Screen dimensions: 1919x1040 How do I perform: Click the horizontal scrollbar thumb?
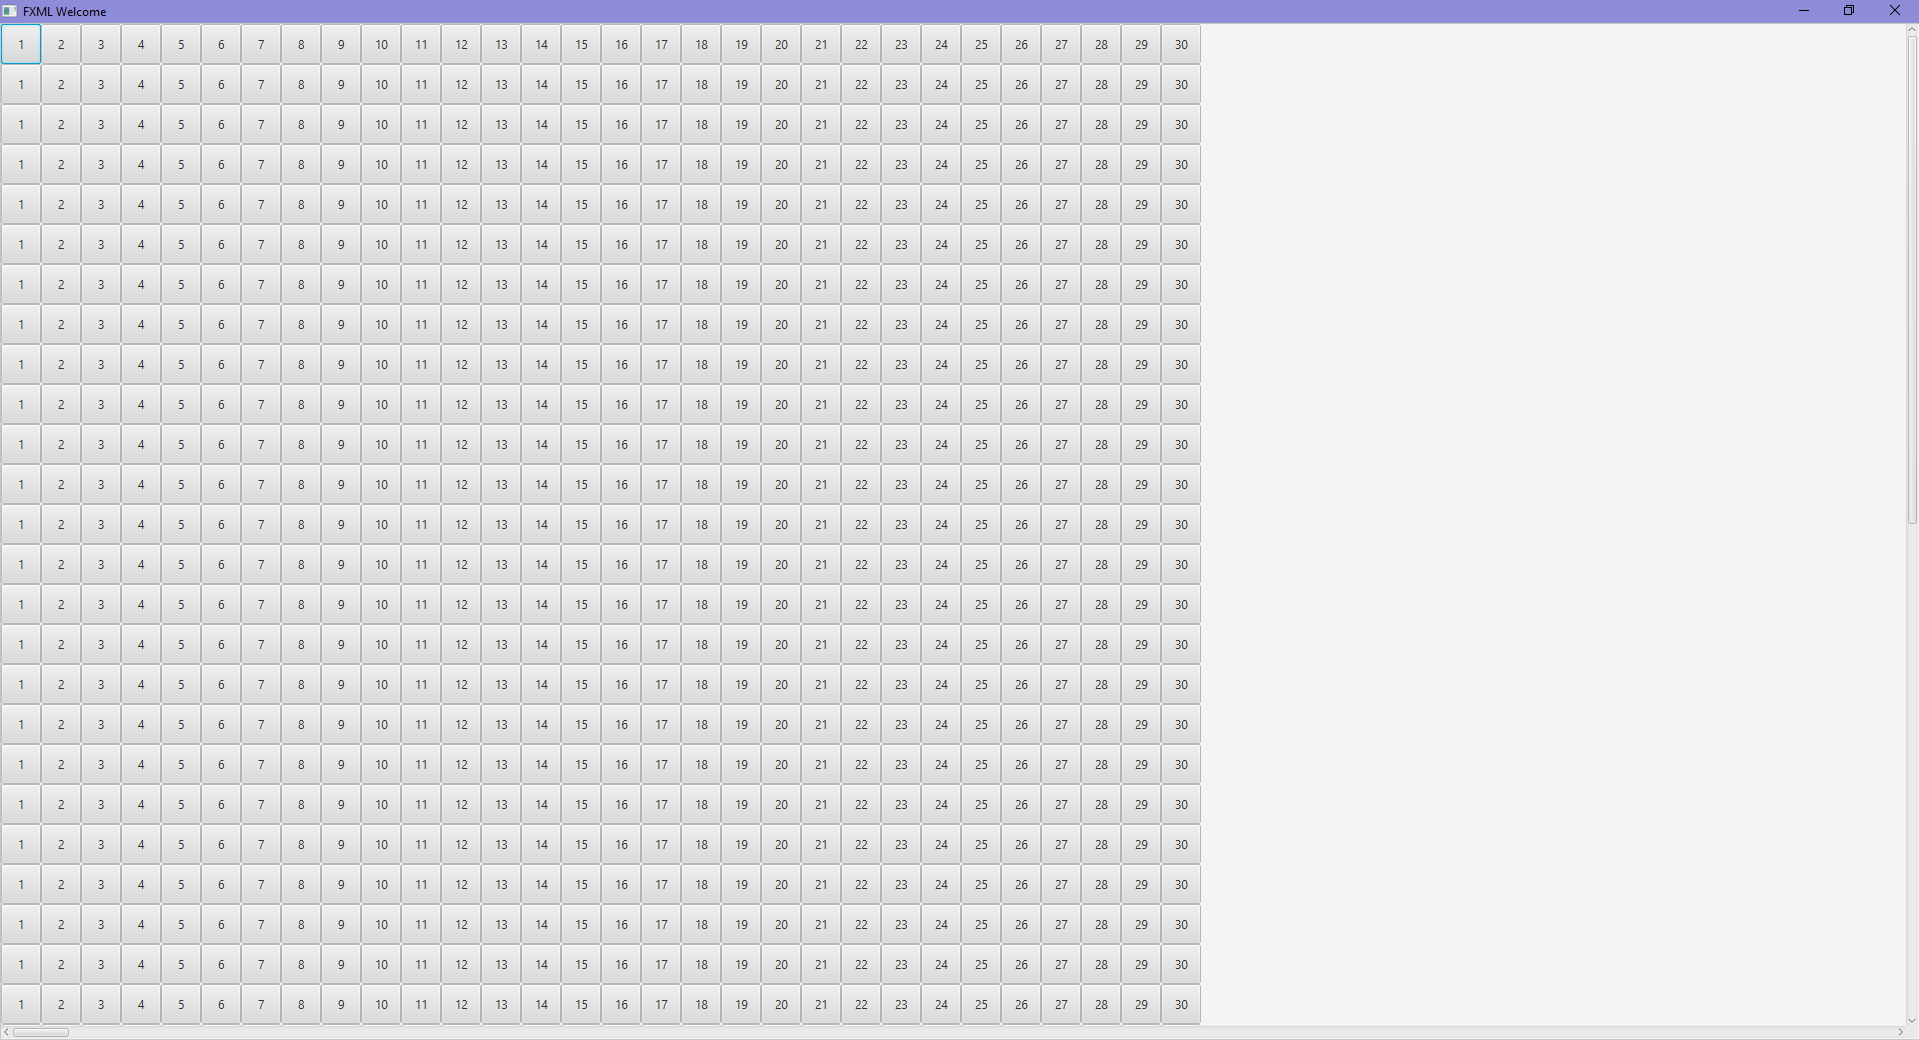(41, 1032)
